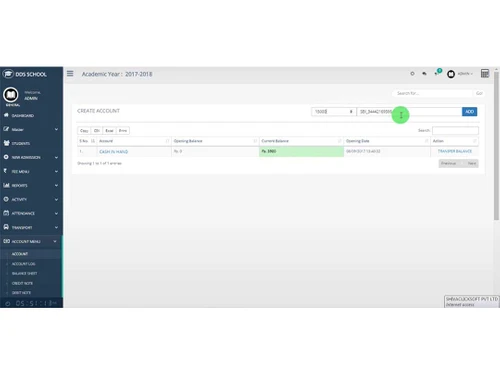500x375 pixels.
Task: Click the Fee Menu rupee icon
Action: [5, 171]
